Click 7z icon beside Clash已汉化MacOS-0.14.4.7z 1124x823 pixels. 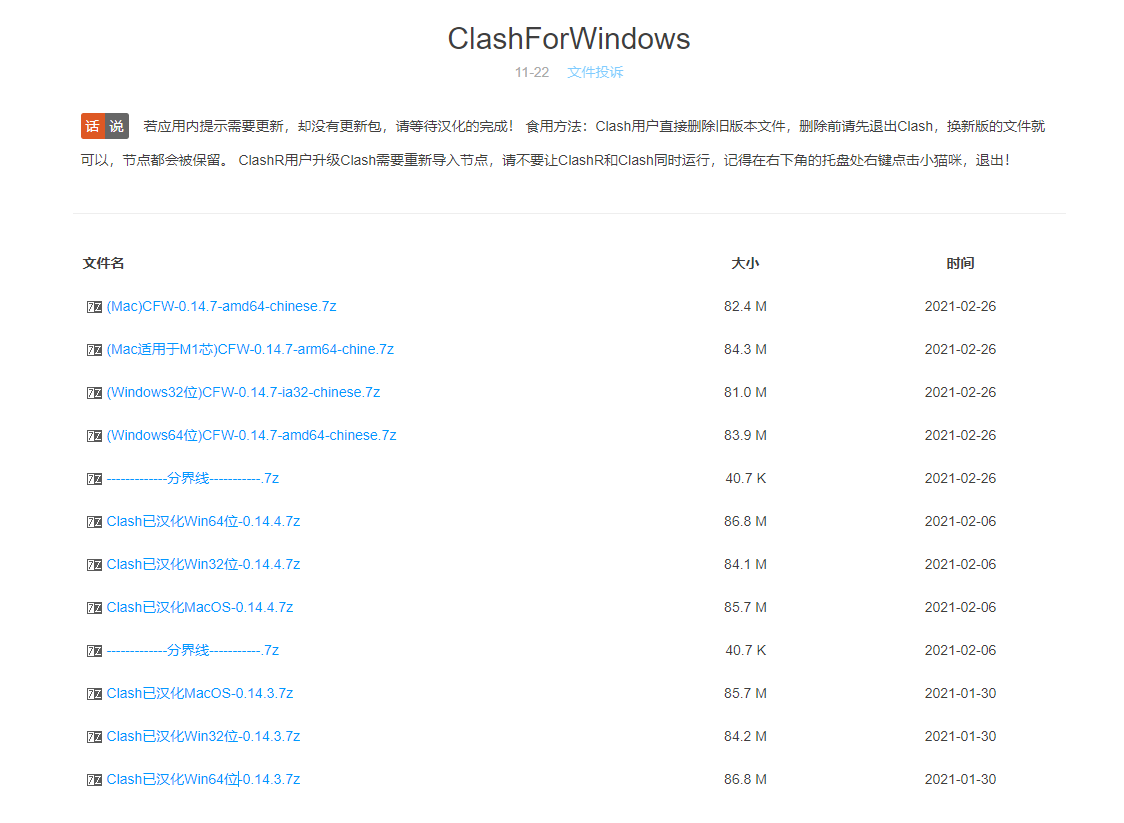point(94,608)
